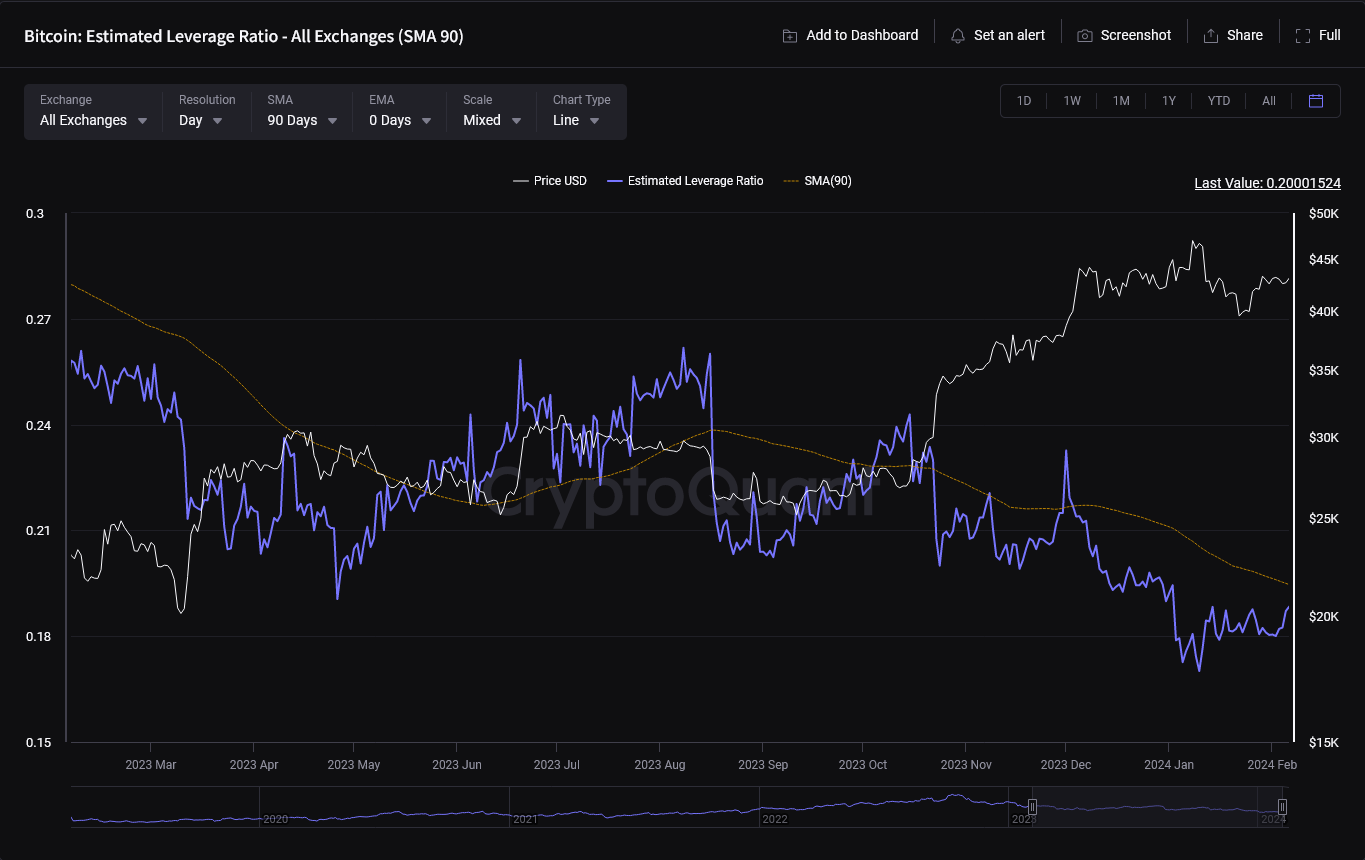The width and height of the screenshot is (1365, 860).
Task: Click 2021 in the range navigator
Action: click(x=526, y=819)
